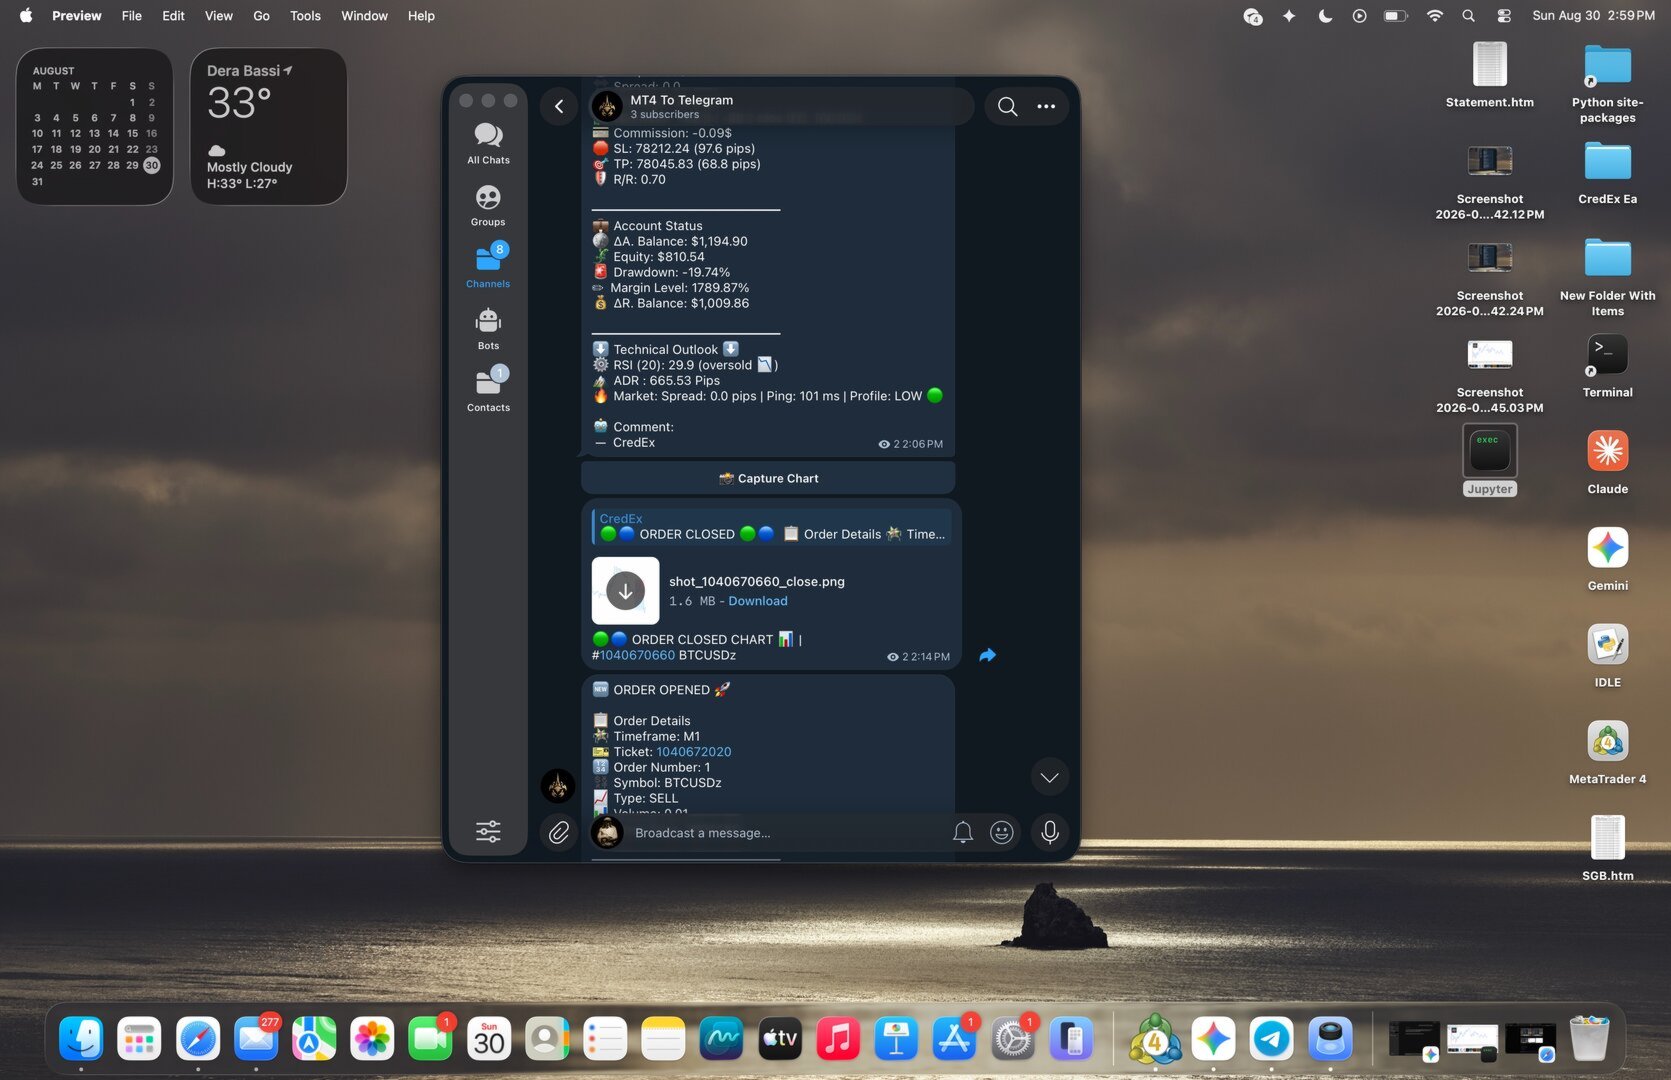Open Control Center toggles in menu bar
This screenshot has width=1671, height=1080.
tap(1503, 16)
